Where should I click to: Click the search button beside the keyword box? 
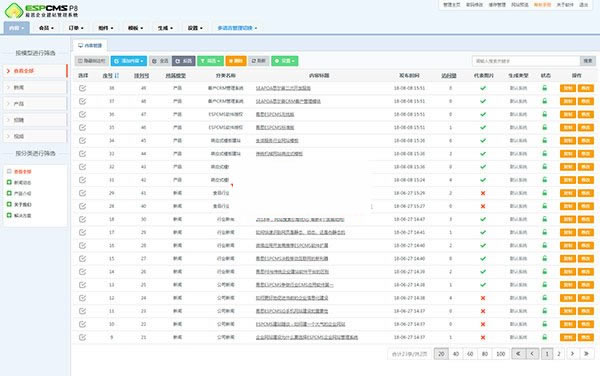(588, 61)
